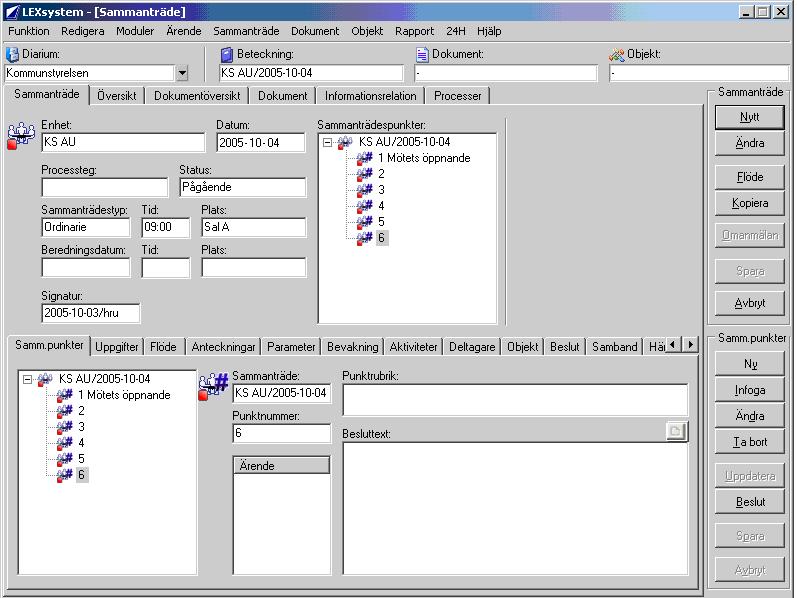The width and height of the screenshot is (797, 598).
Task: Open the Redigera menu
Action: pyautogui.click(x=83, y=31)
